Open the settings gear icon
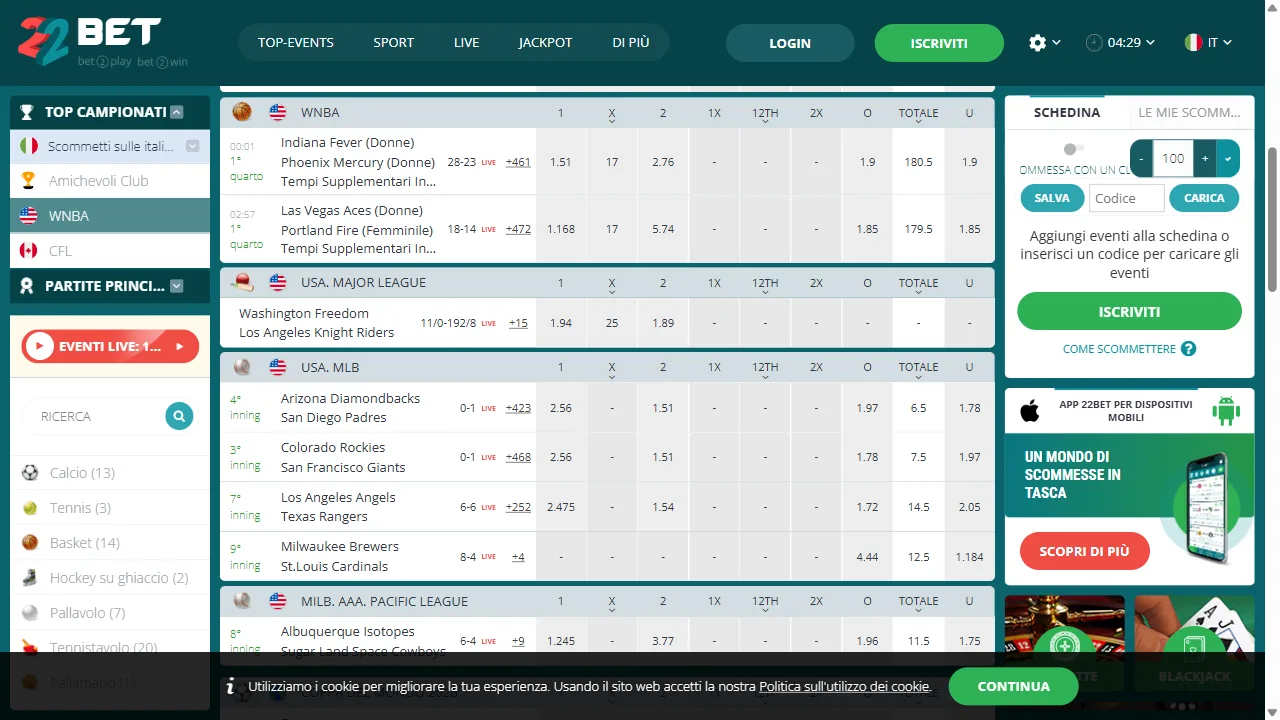The width and height of the screenshot is (1280, 720). [1037, 43]
